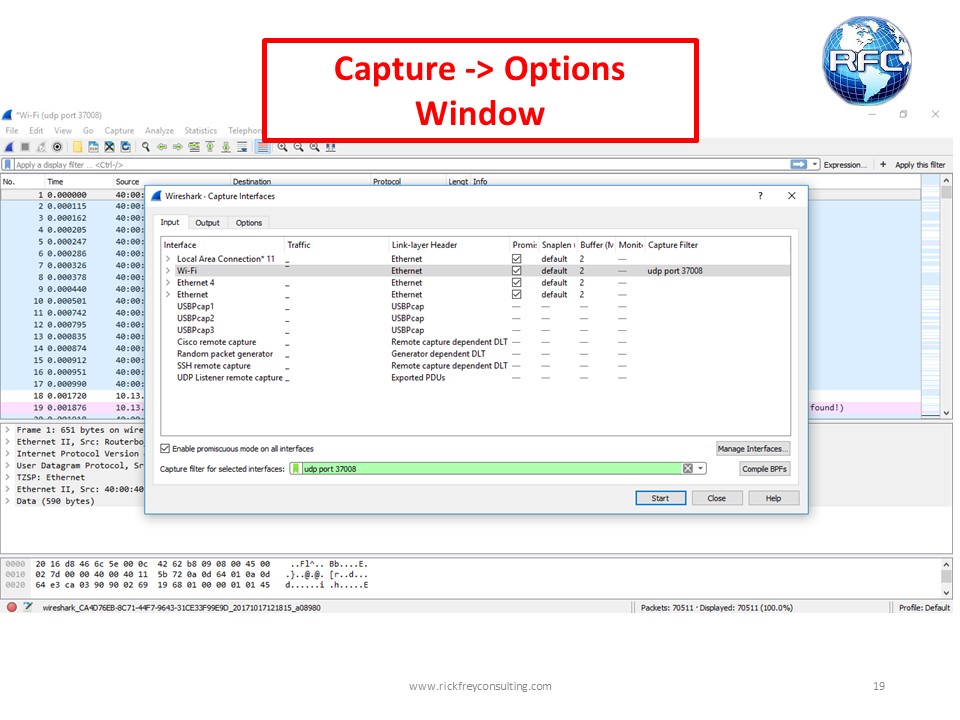The width and height of the screenshot is (960, 720).
Task: Click the Start button
Action: [x=660, y=498]
